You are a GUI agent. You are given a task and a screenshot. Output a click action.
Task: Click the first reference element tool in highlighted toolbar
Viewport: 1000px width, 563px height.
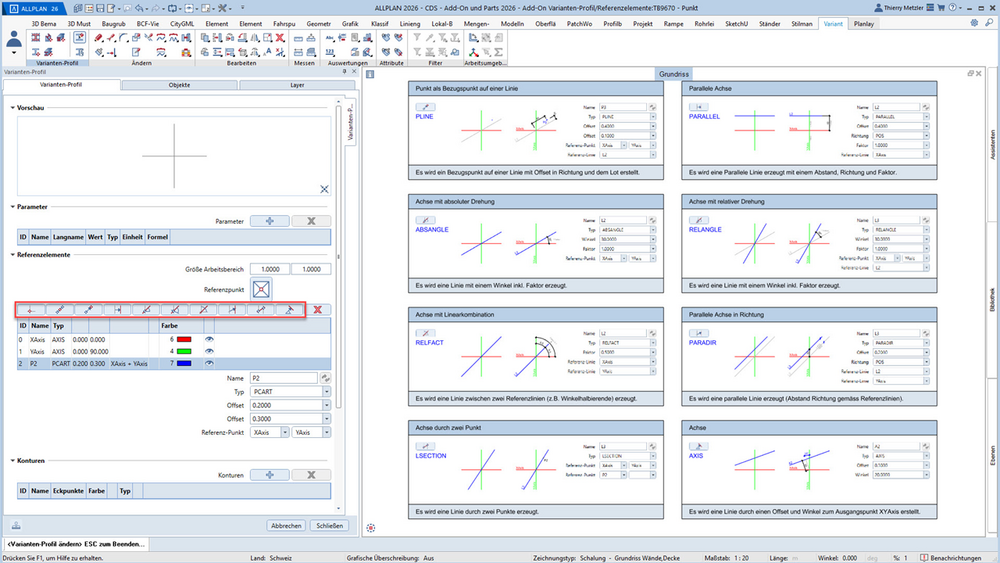coord(31,310)
